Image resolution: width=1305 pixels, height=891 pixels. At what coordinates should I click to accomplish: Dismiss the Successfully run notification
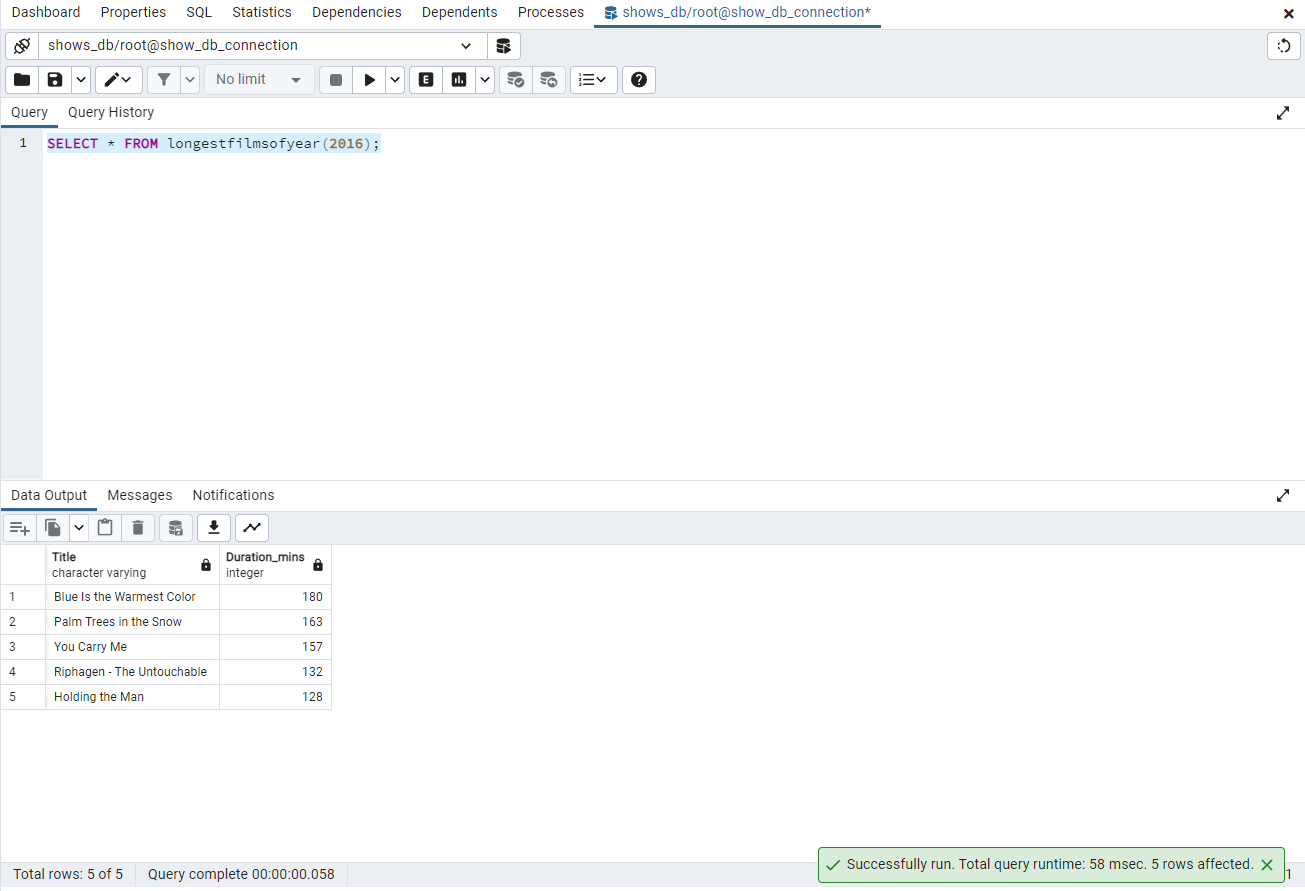click(1266, 864)
